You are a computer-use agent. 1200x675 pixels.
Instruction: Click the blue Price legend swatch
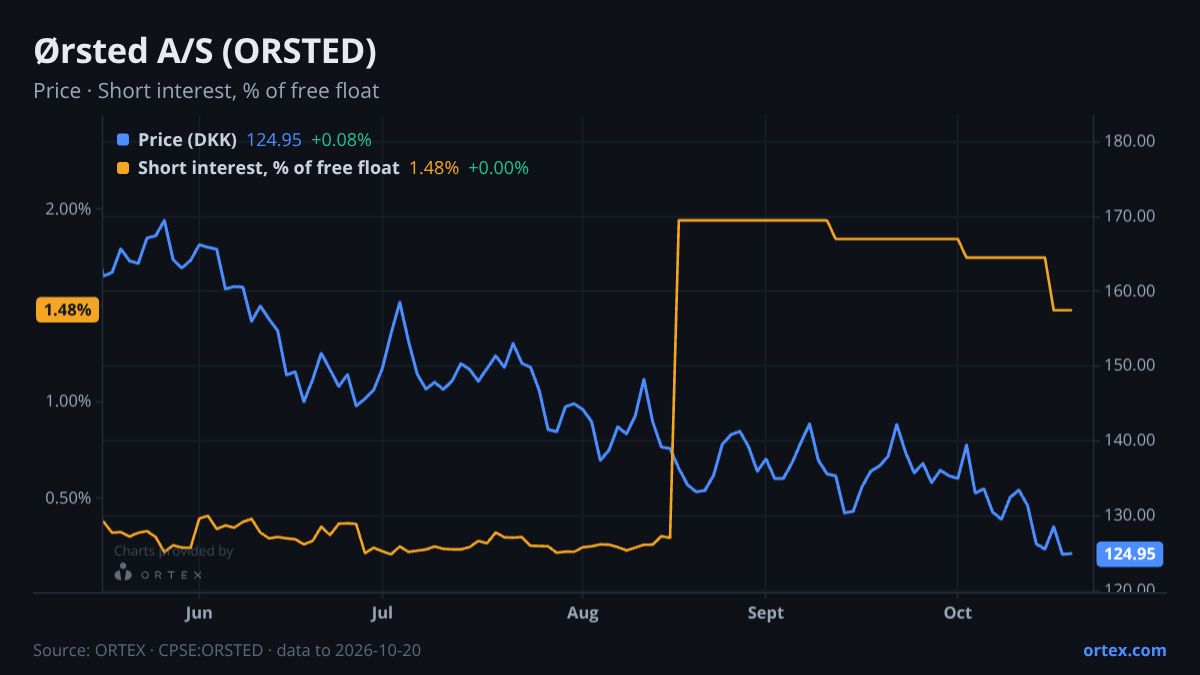point(123,140)
